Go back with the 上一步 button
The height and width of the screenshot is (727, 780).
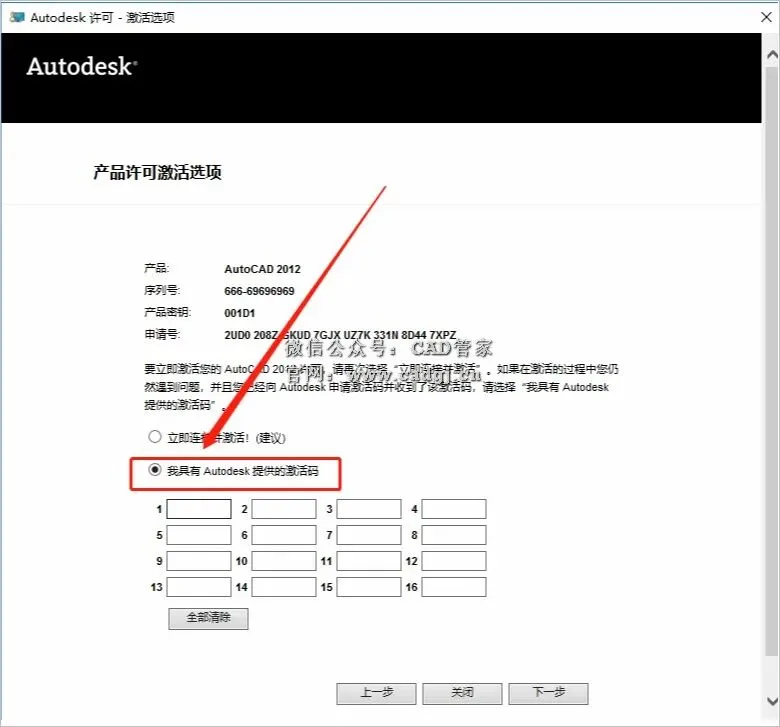click(377, 694)
